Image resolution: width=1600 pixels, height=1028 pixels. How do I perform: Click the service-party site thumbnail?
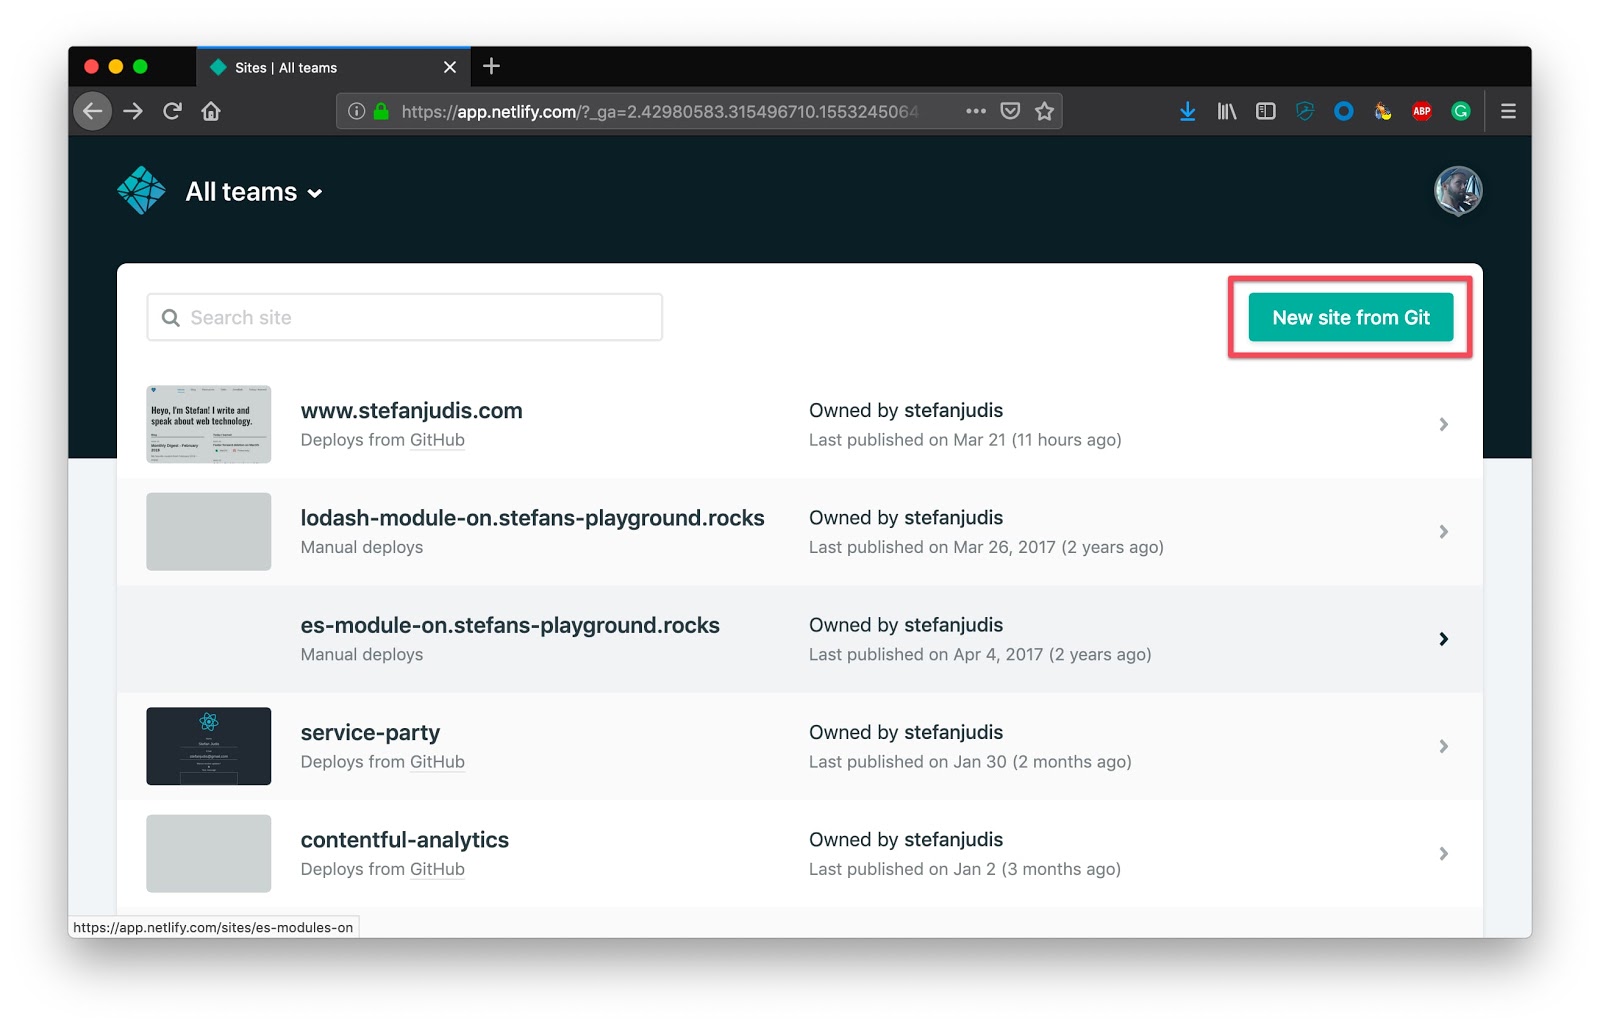pyautogui.click(x=208, y=746)
